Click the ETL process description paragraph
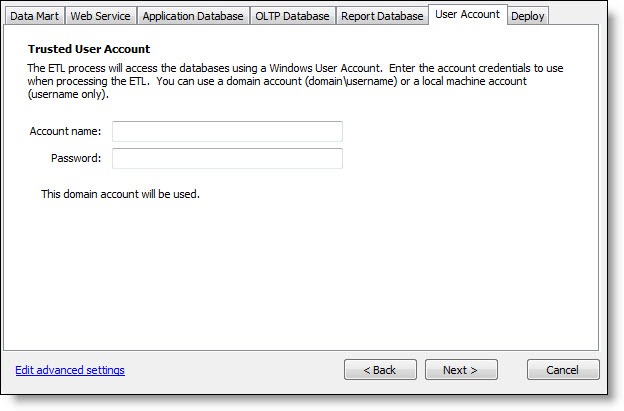 click(x=300, y=80)
